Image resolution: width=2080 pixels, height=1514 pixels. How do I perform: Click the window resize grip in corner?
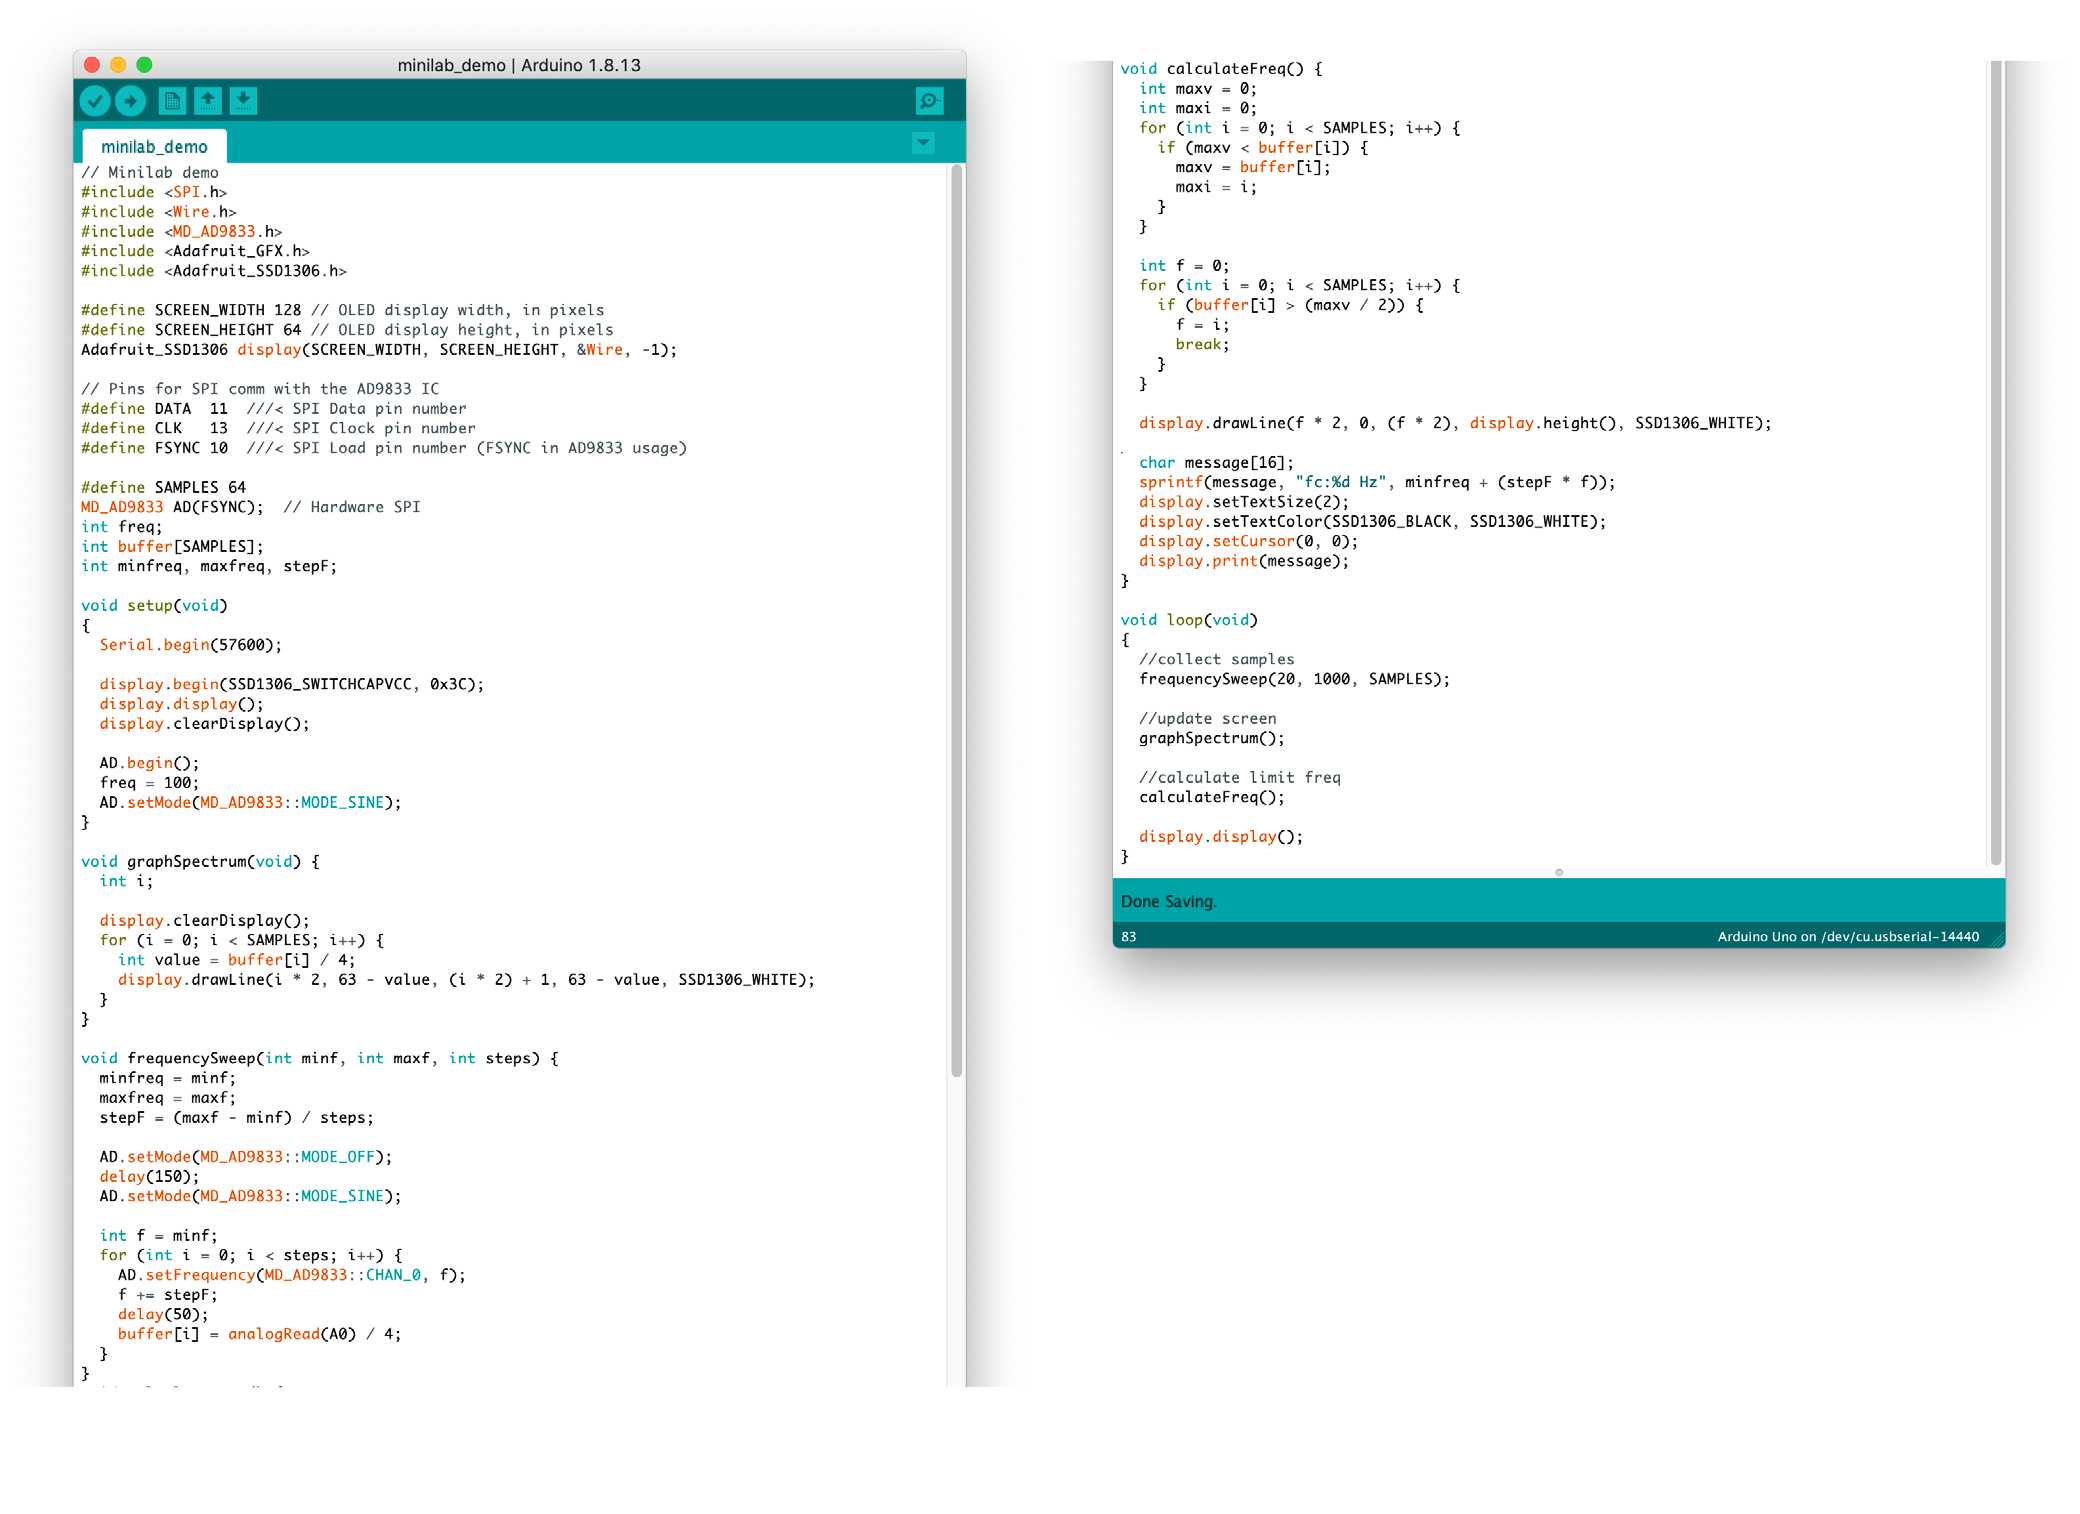pyautogui.click(x=1997, y=939)
